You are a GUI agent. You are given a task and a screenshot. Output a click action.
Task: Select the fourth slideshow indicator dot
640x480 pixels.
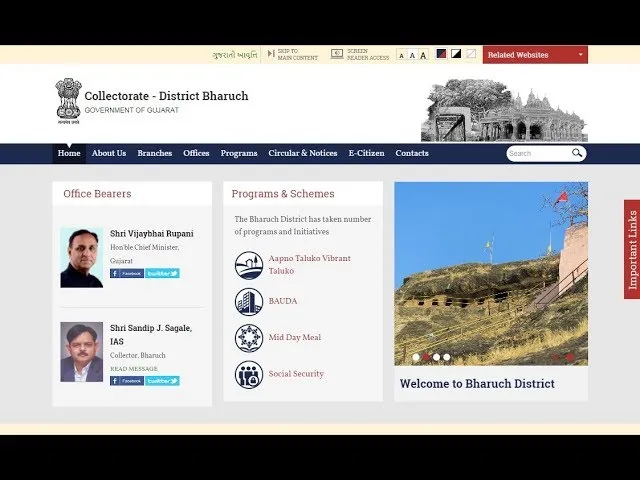coord(447,357)
